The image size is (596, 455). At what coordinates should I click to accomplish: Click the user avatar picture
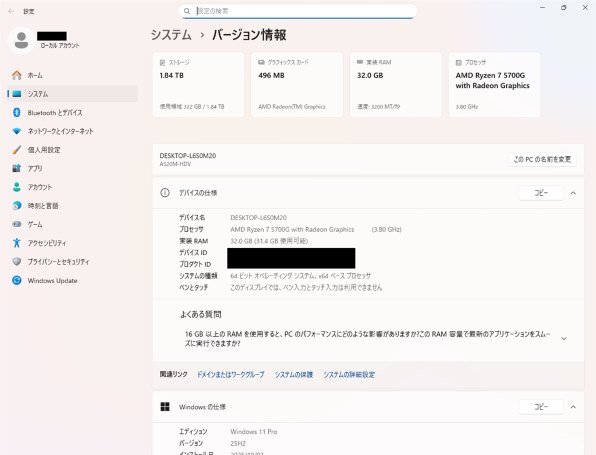(x=21, y=40)
